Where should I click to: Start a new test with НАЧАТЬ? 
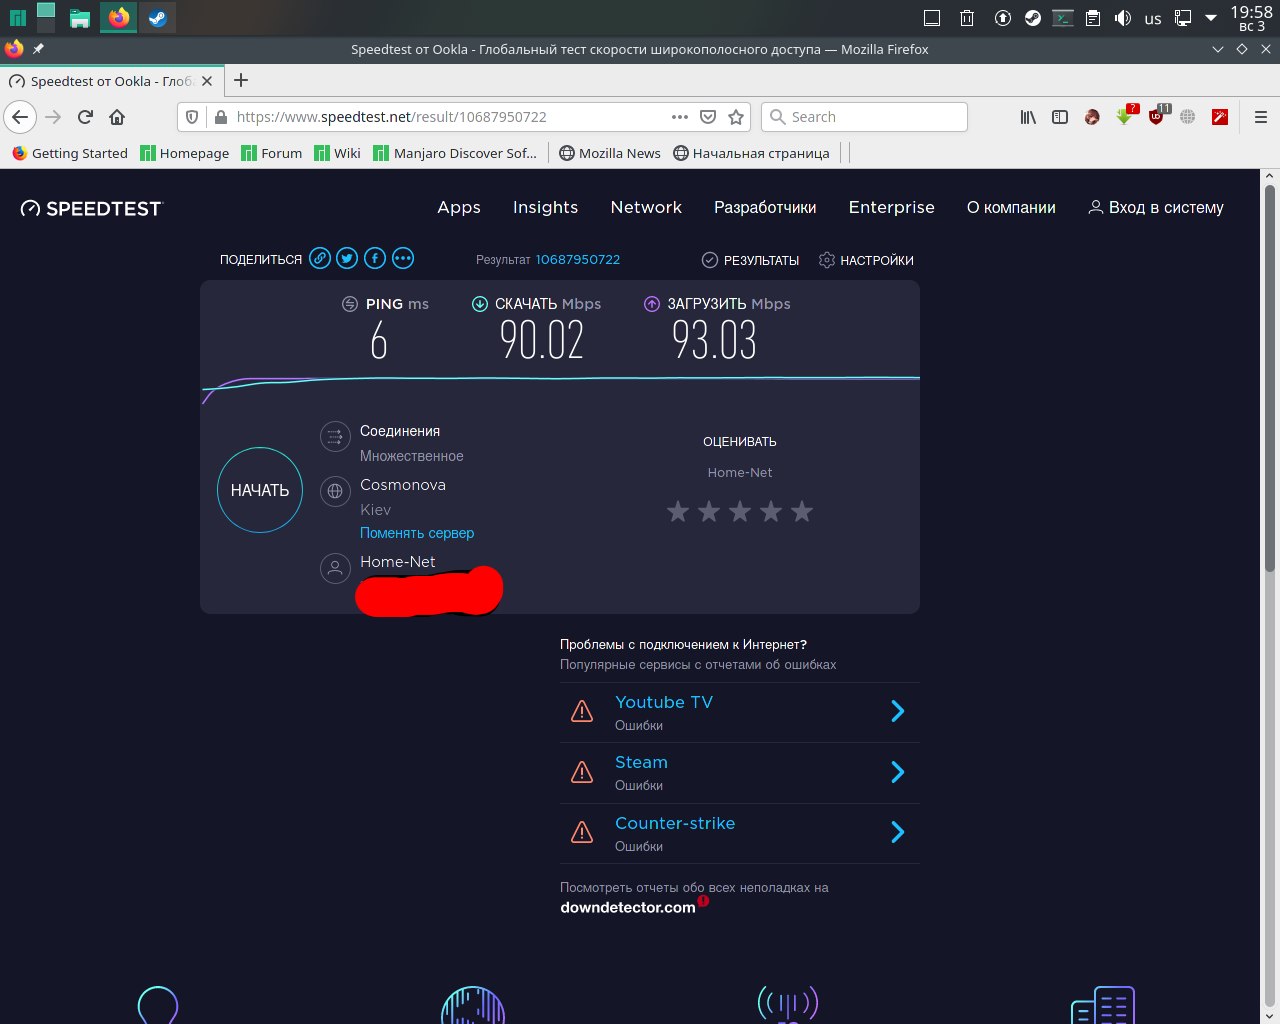click(260, 490)
